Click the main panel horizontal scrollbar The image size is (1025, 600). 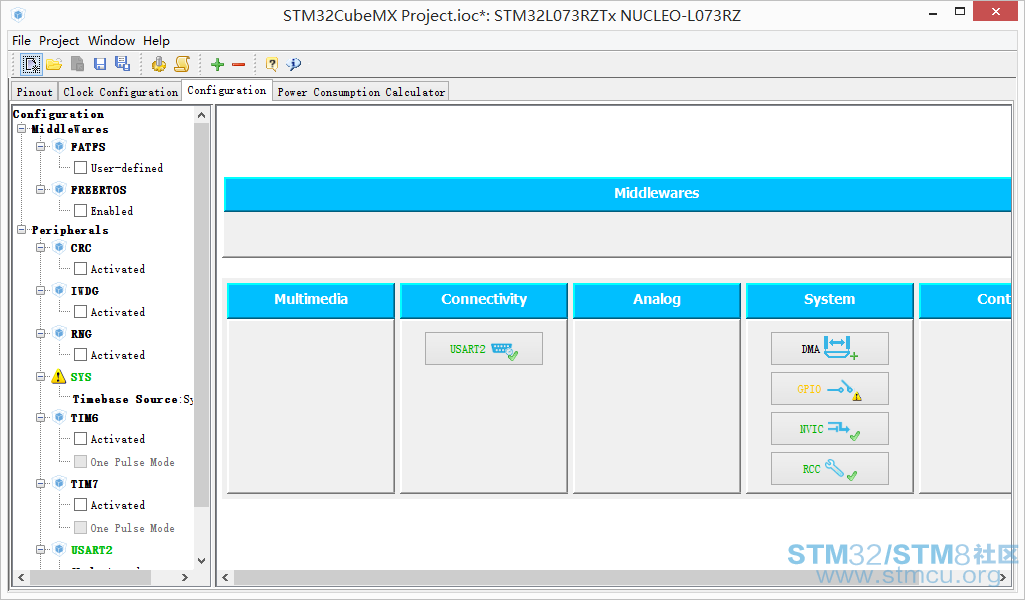(614, 577)
